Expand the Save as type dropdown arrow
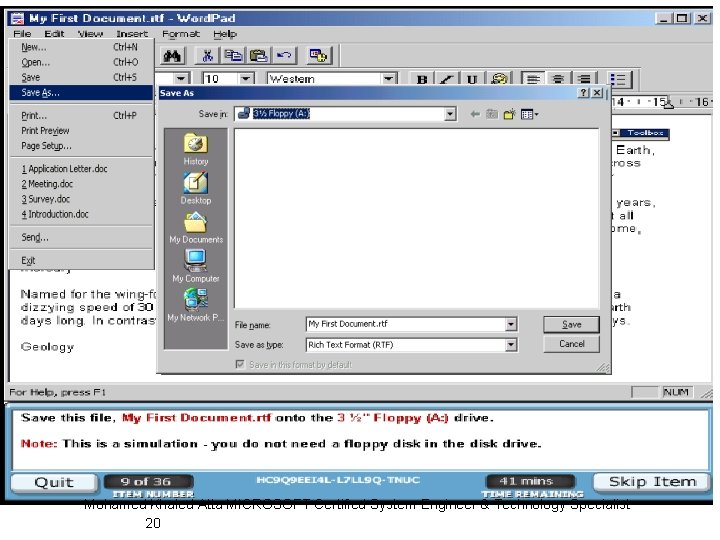 pyautogui.click(x=511, y=345)
